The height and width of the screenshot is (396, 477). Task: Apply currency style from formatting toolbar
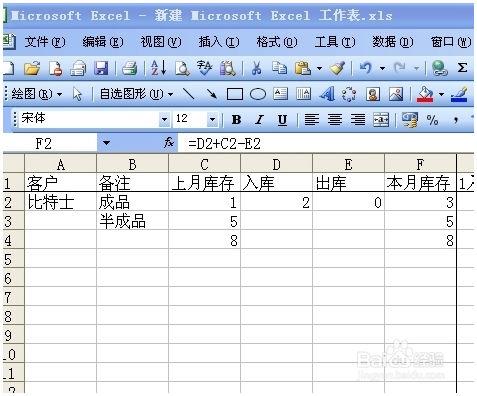[x=410, y=120]
